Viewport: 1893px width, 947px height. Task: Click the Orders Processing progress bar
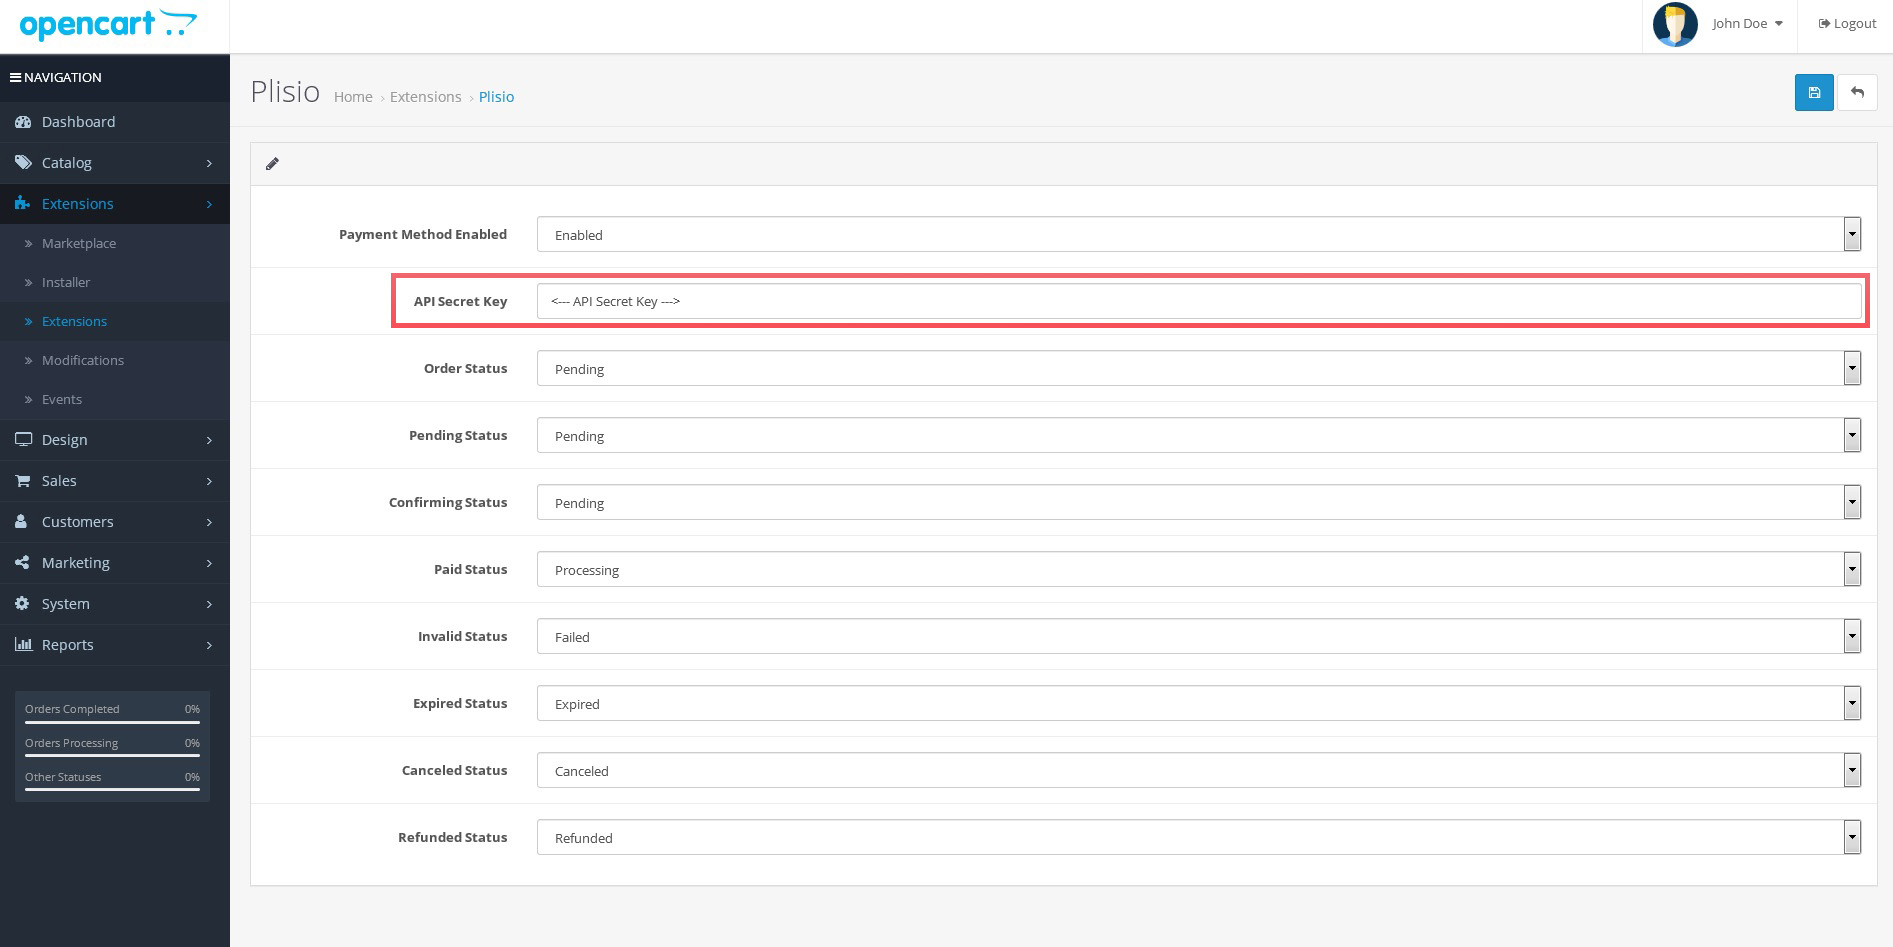[112, 756]
